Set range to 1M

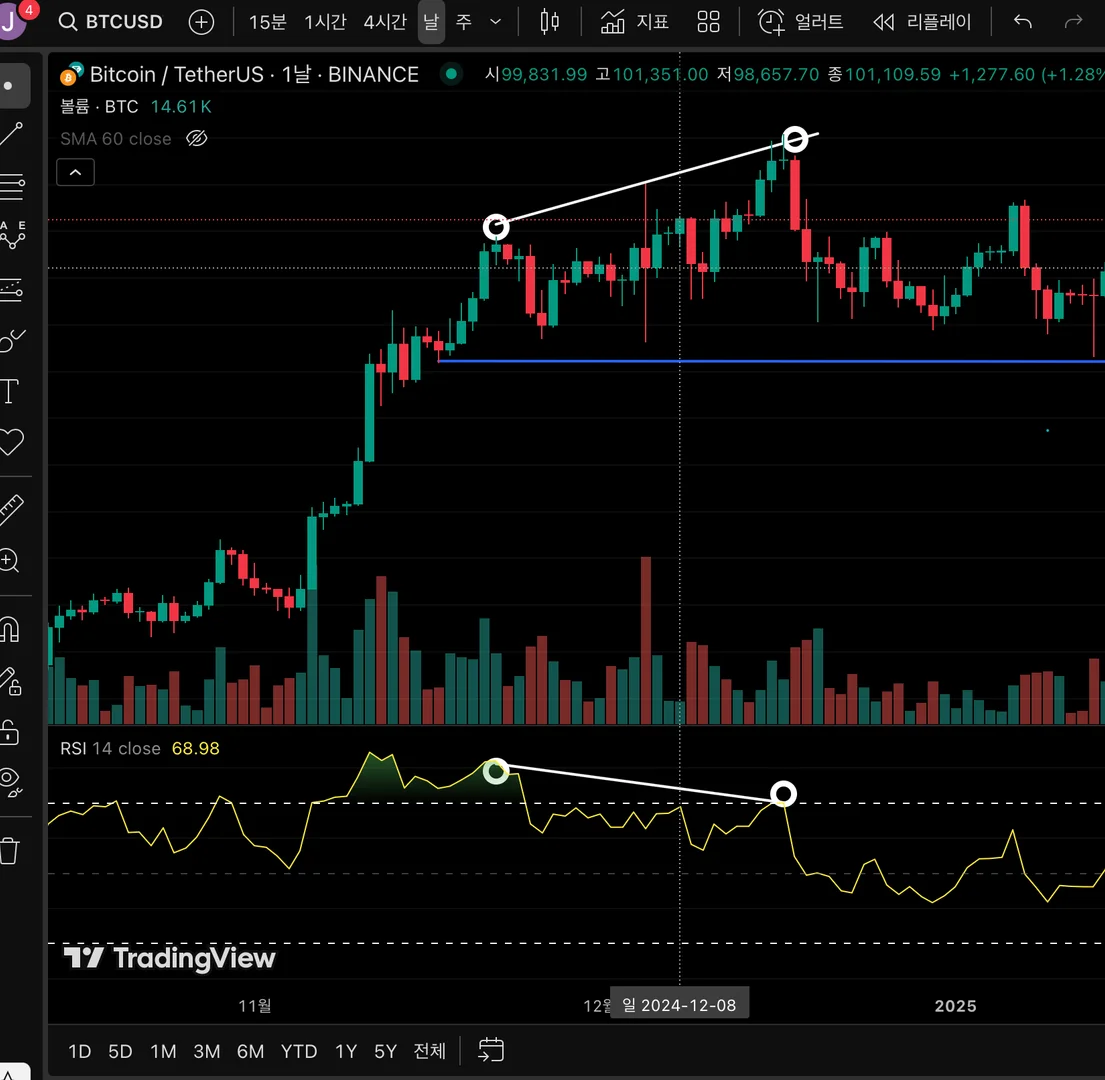(x=163, y=1051)
